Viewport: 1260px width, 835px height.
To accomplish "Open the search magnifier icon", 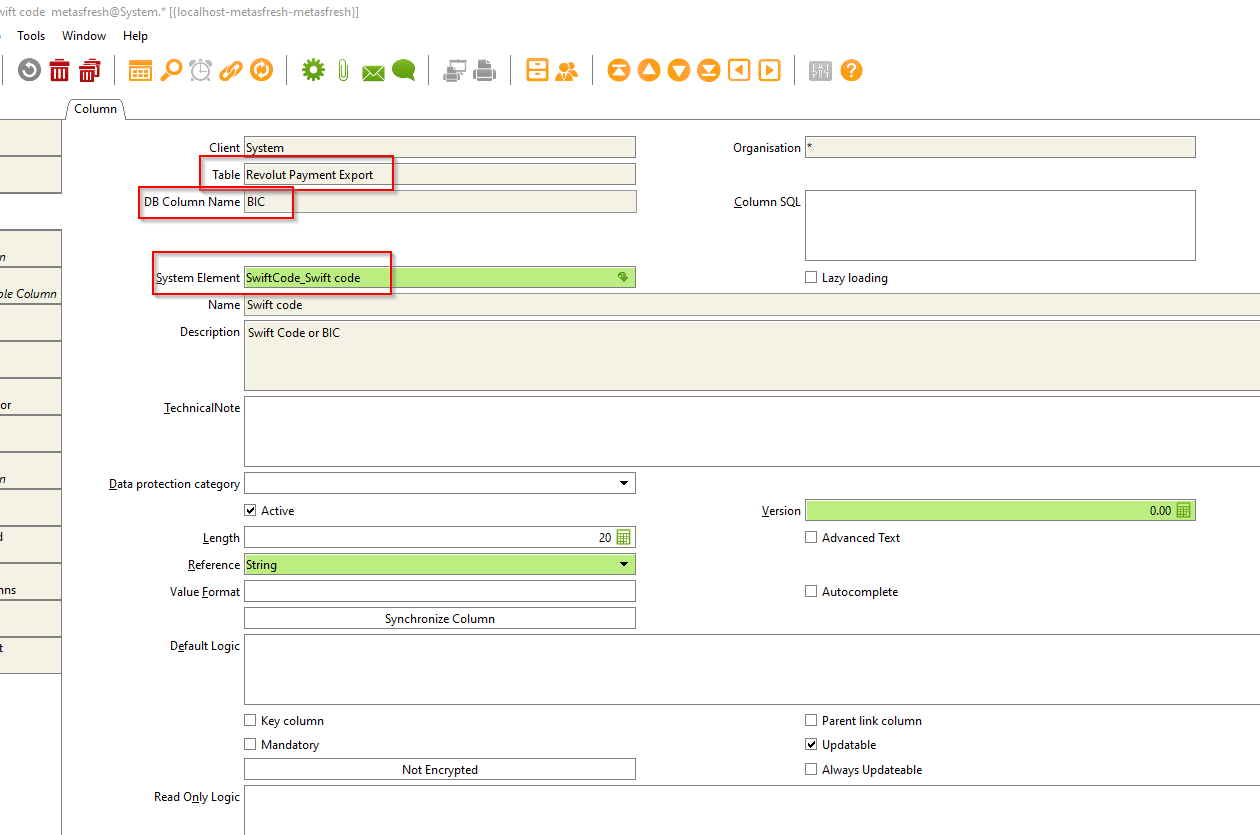I will point(171,70).
